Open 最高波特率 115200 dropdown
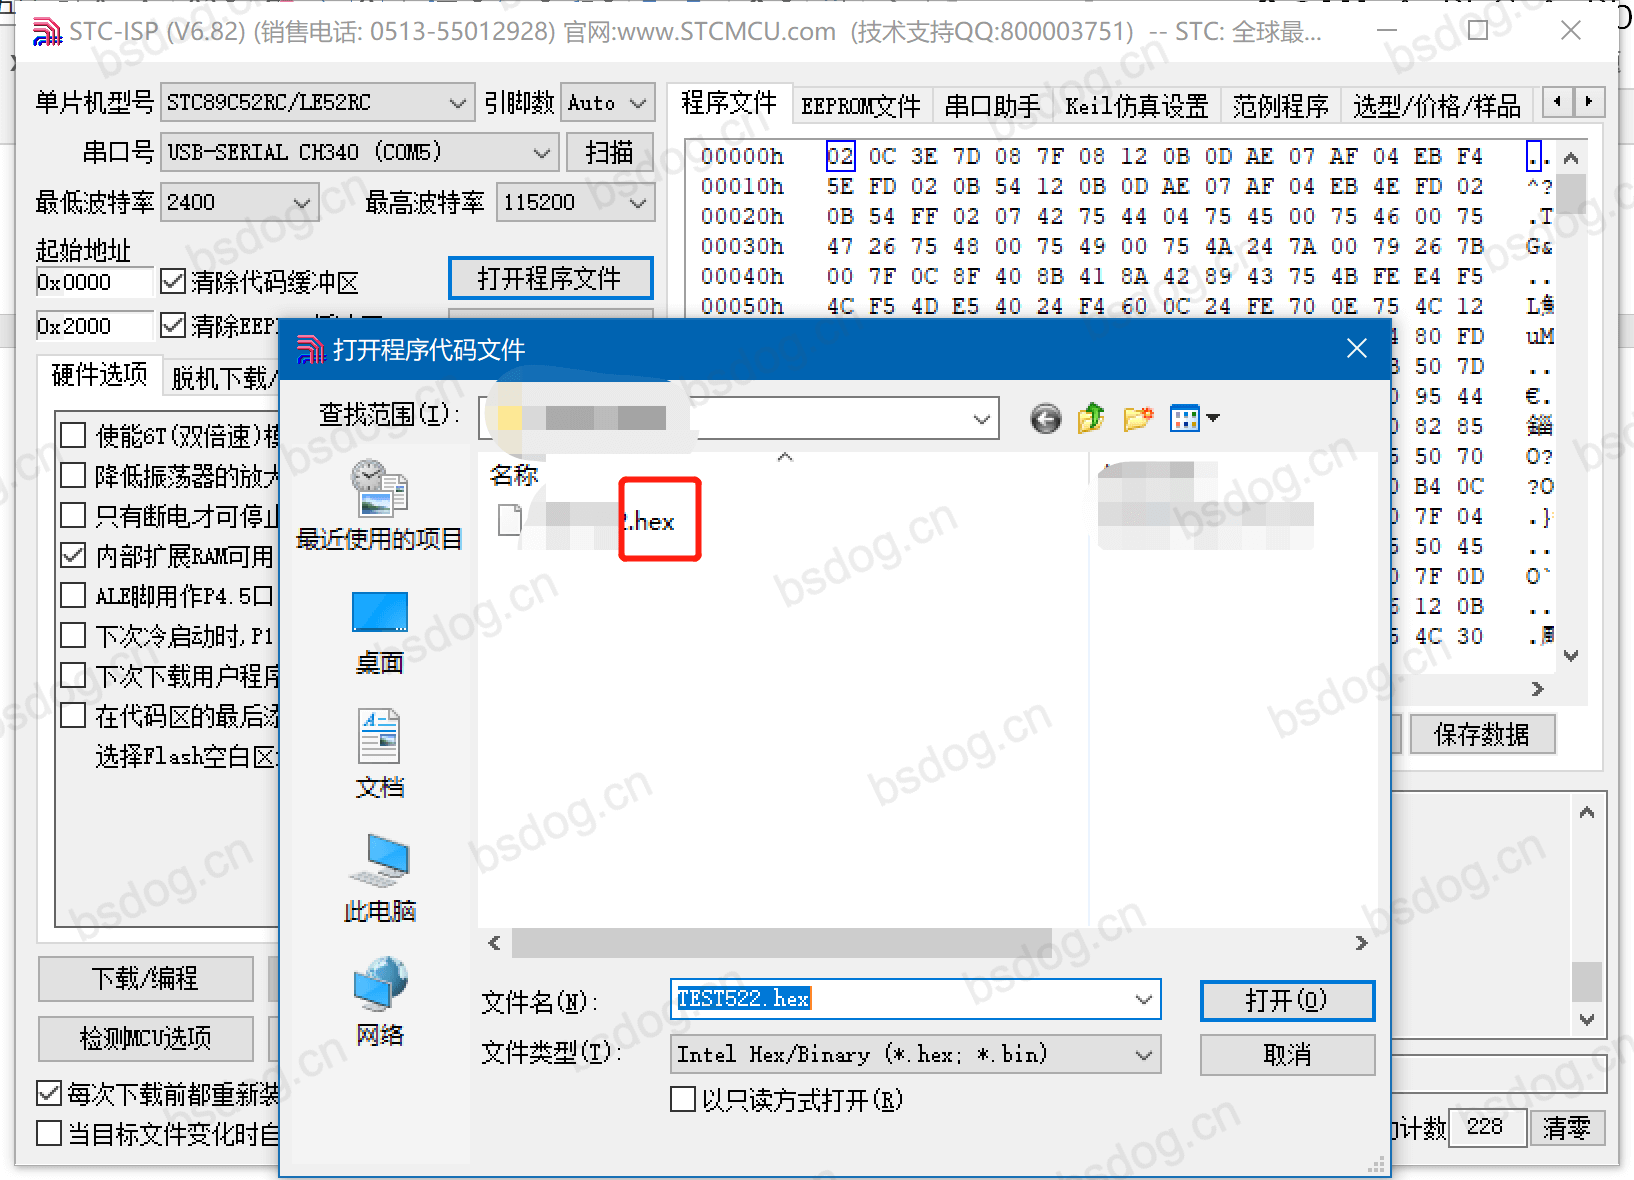Viewport: 1634px width, 1180px height. [575, 202]
